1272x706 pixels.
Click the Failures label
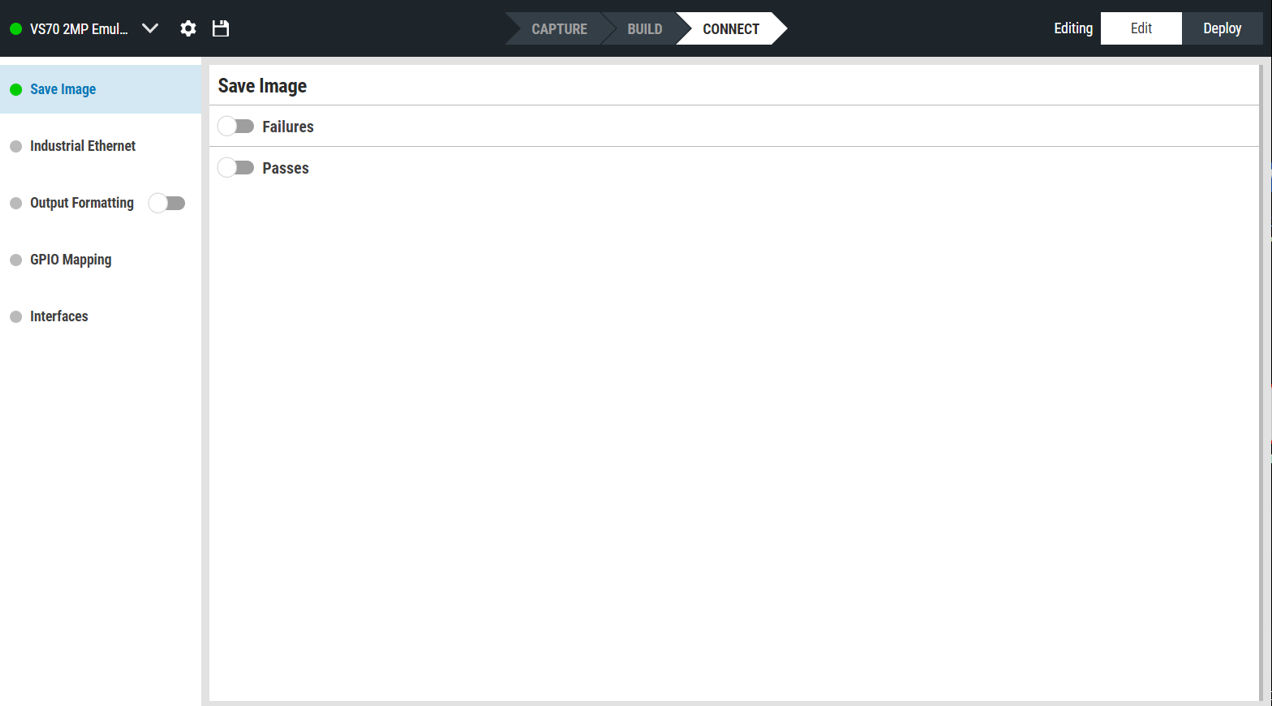pyautogui.click(x=288, y=127)
